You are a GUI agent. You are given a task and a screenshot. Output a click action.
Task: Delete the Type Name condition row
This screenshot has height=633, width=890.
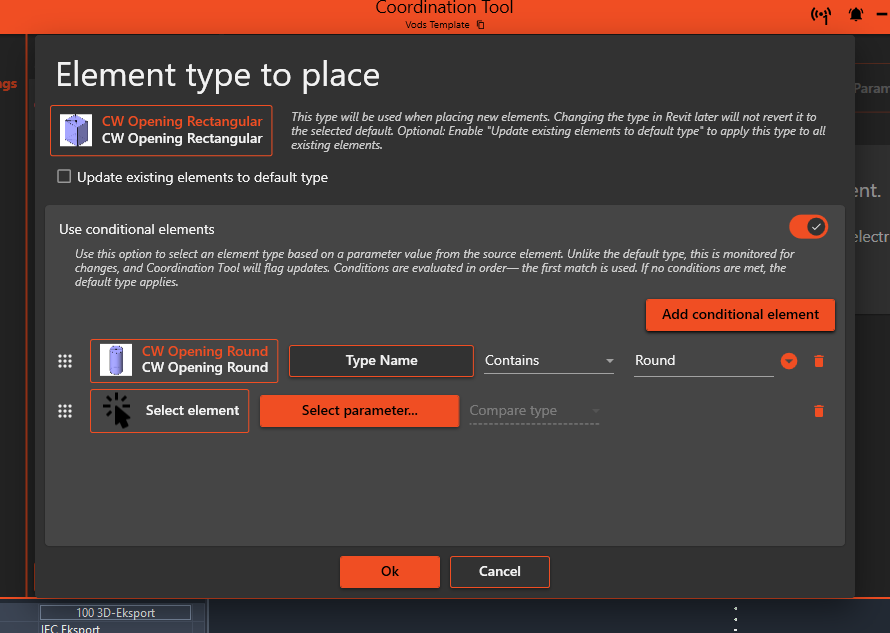click(x=818, y=361)
